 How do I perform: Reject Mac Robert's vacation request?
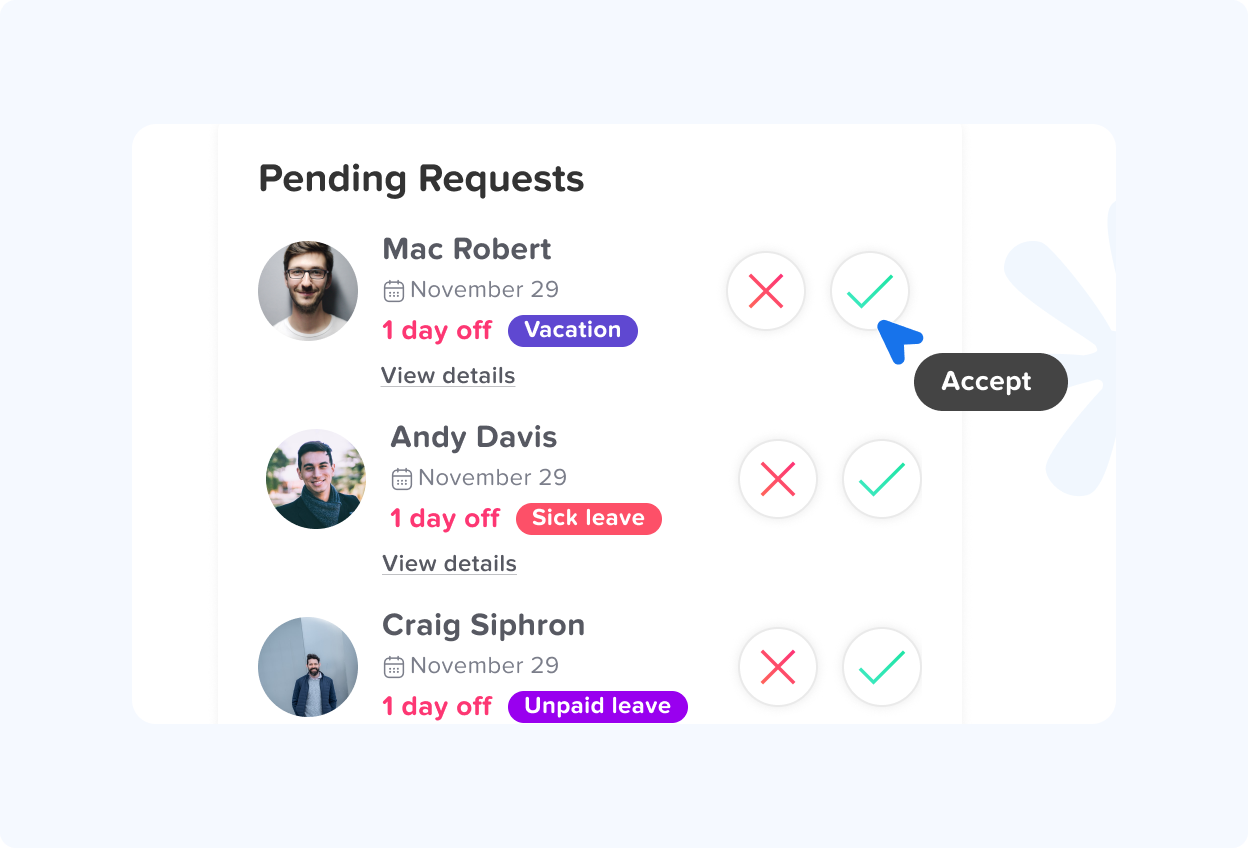coord(766,291)
